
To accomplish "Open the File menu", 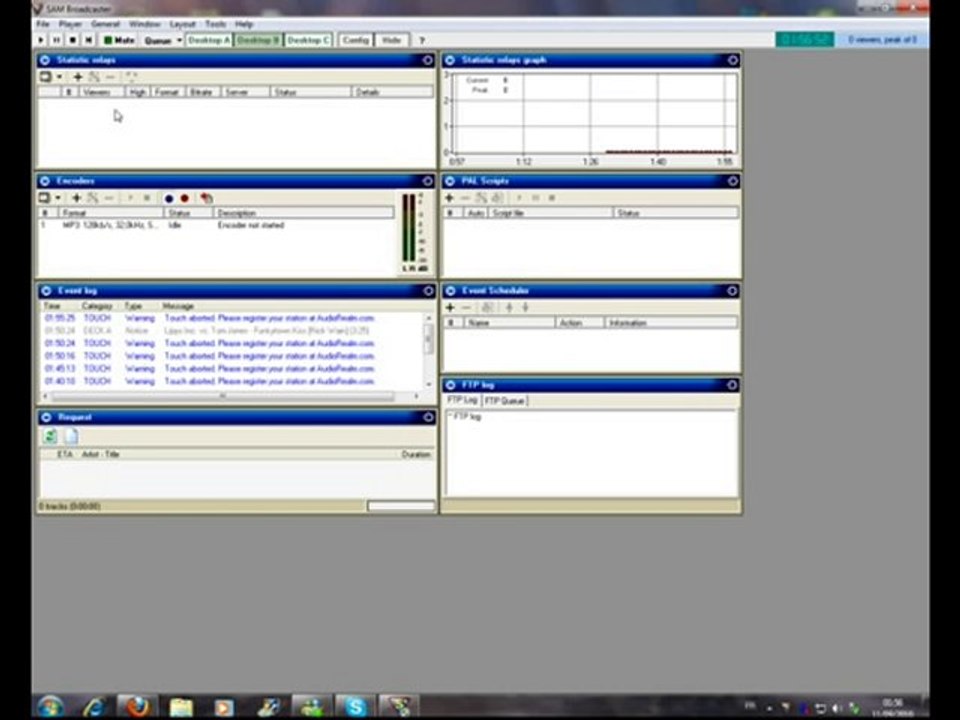I will coord(43,24).
